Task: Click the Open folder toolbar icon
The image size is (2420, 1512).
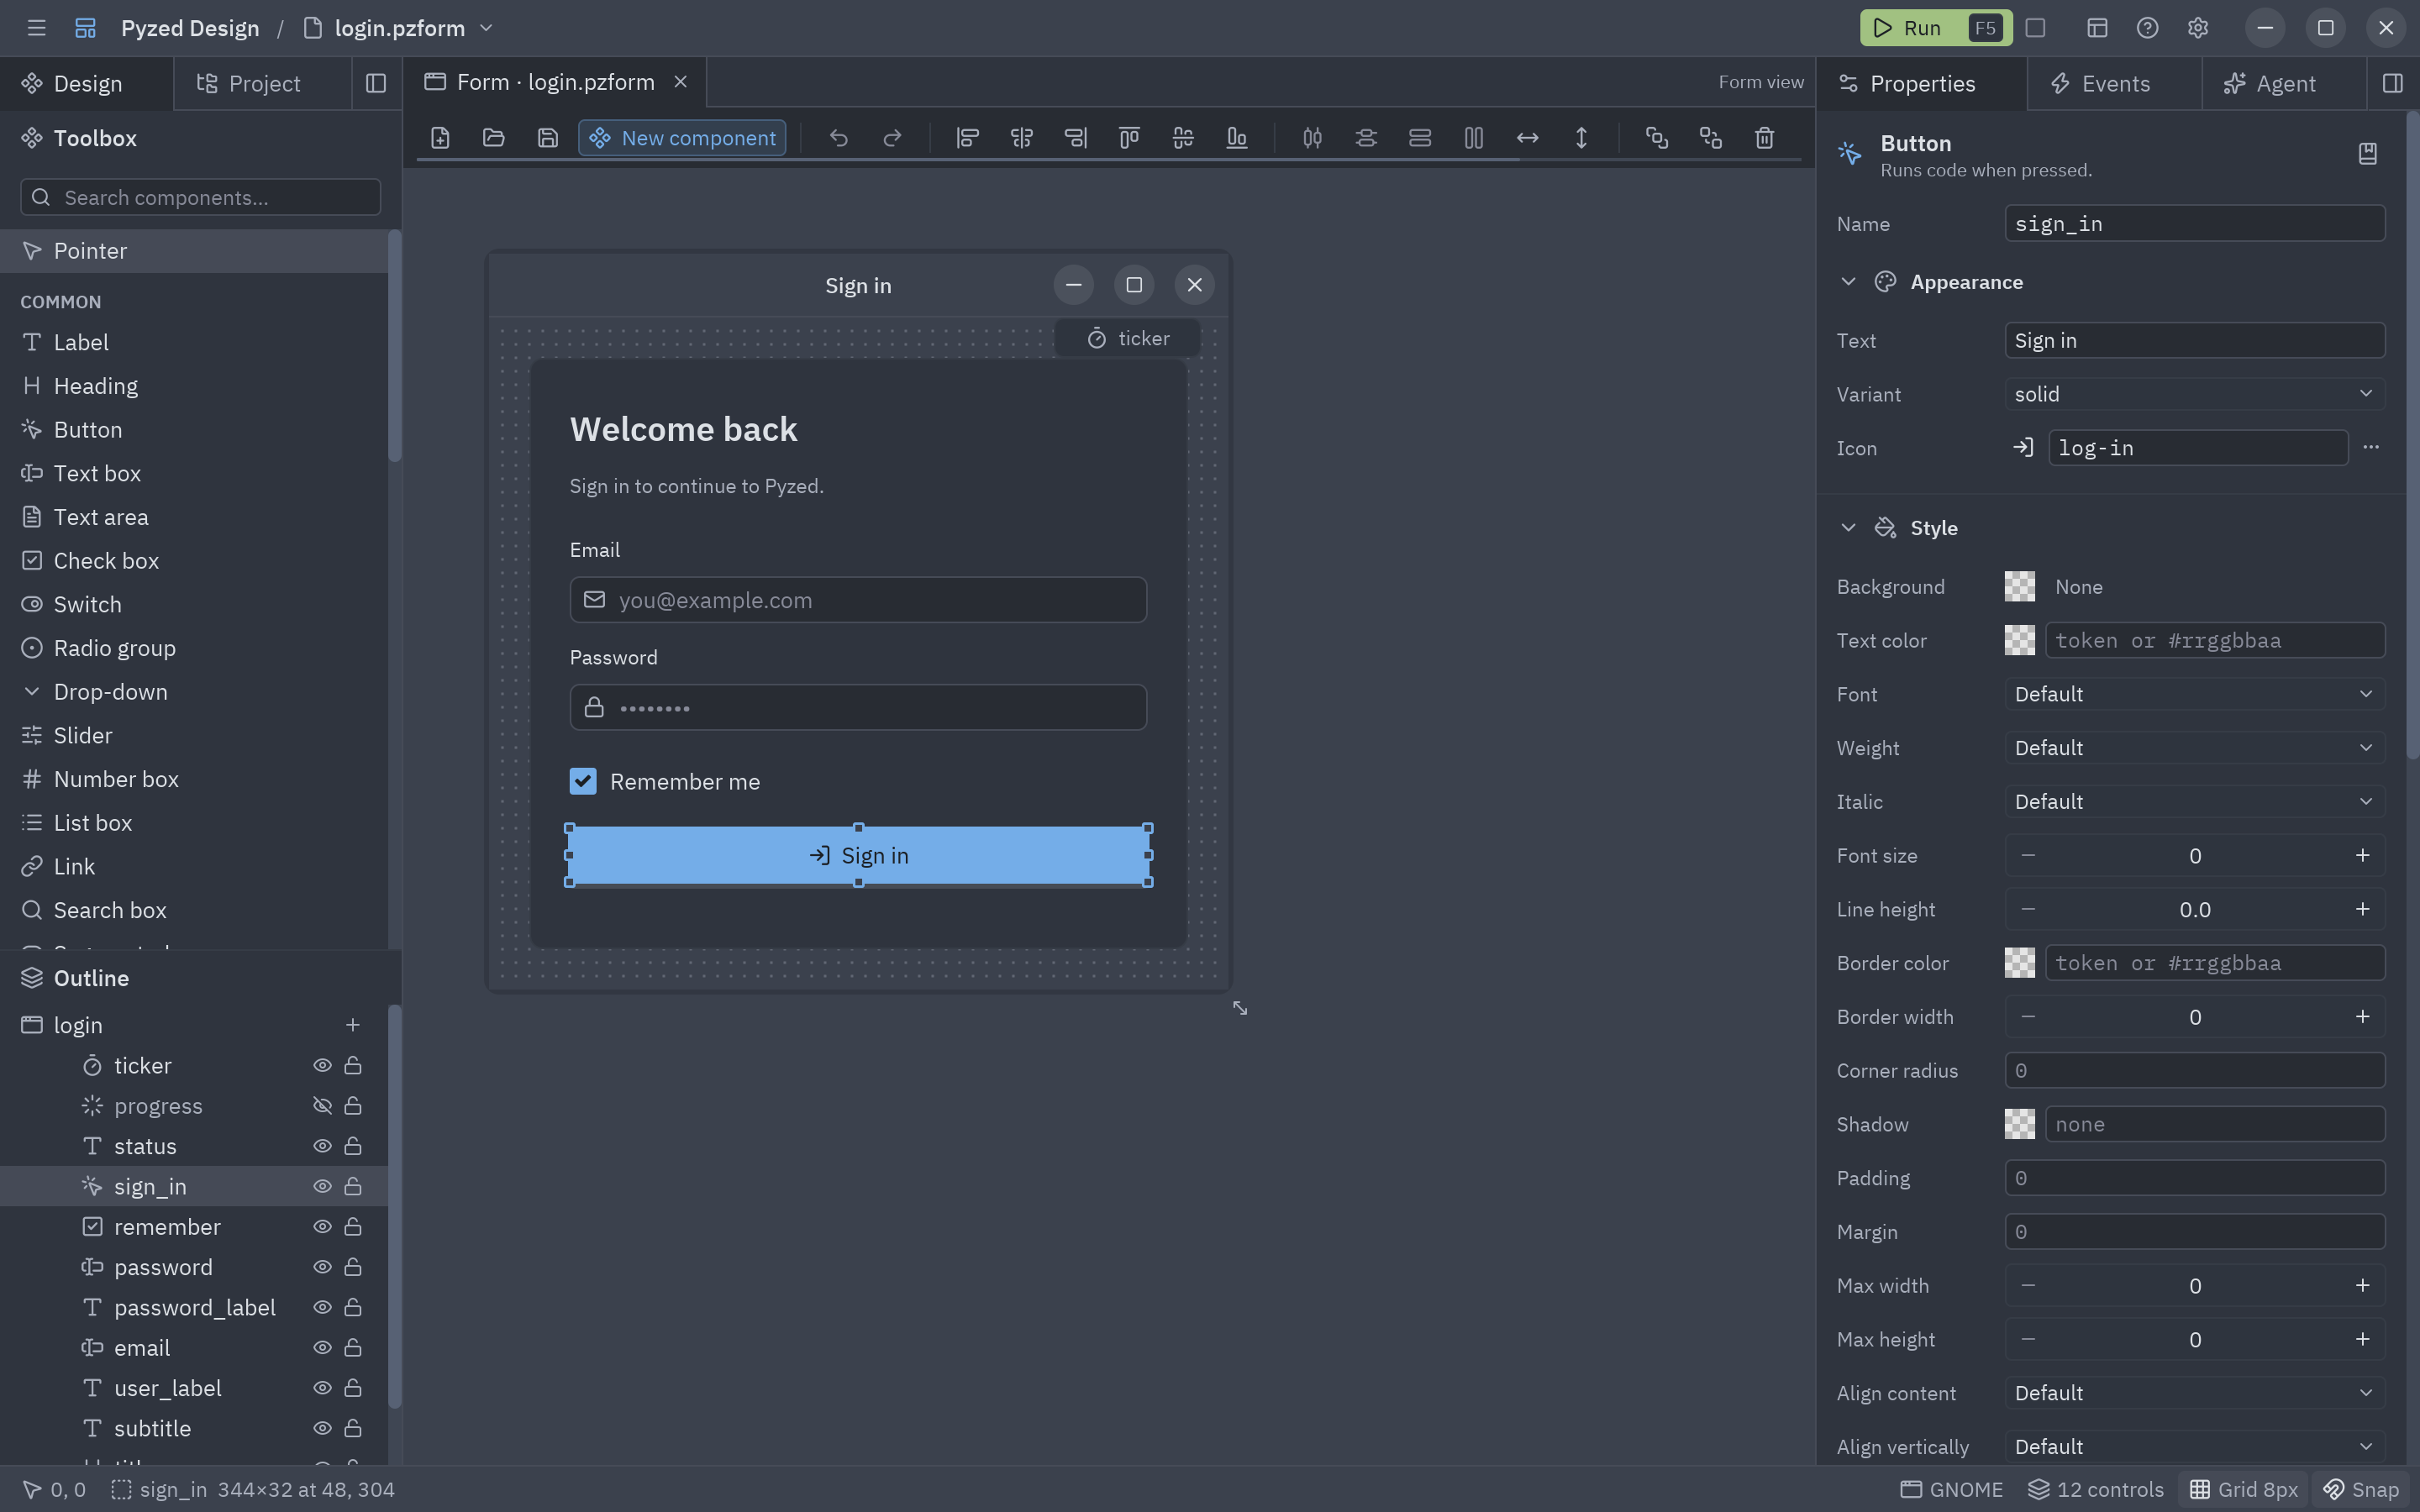Action: click(x=493, y=138)
